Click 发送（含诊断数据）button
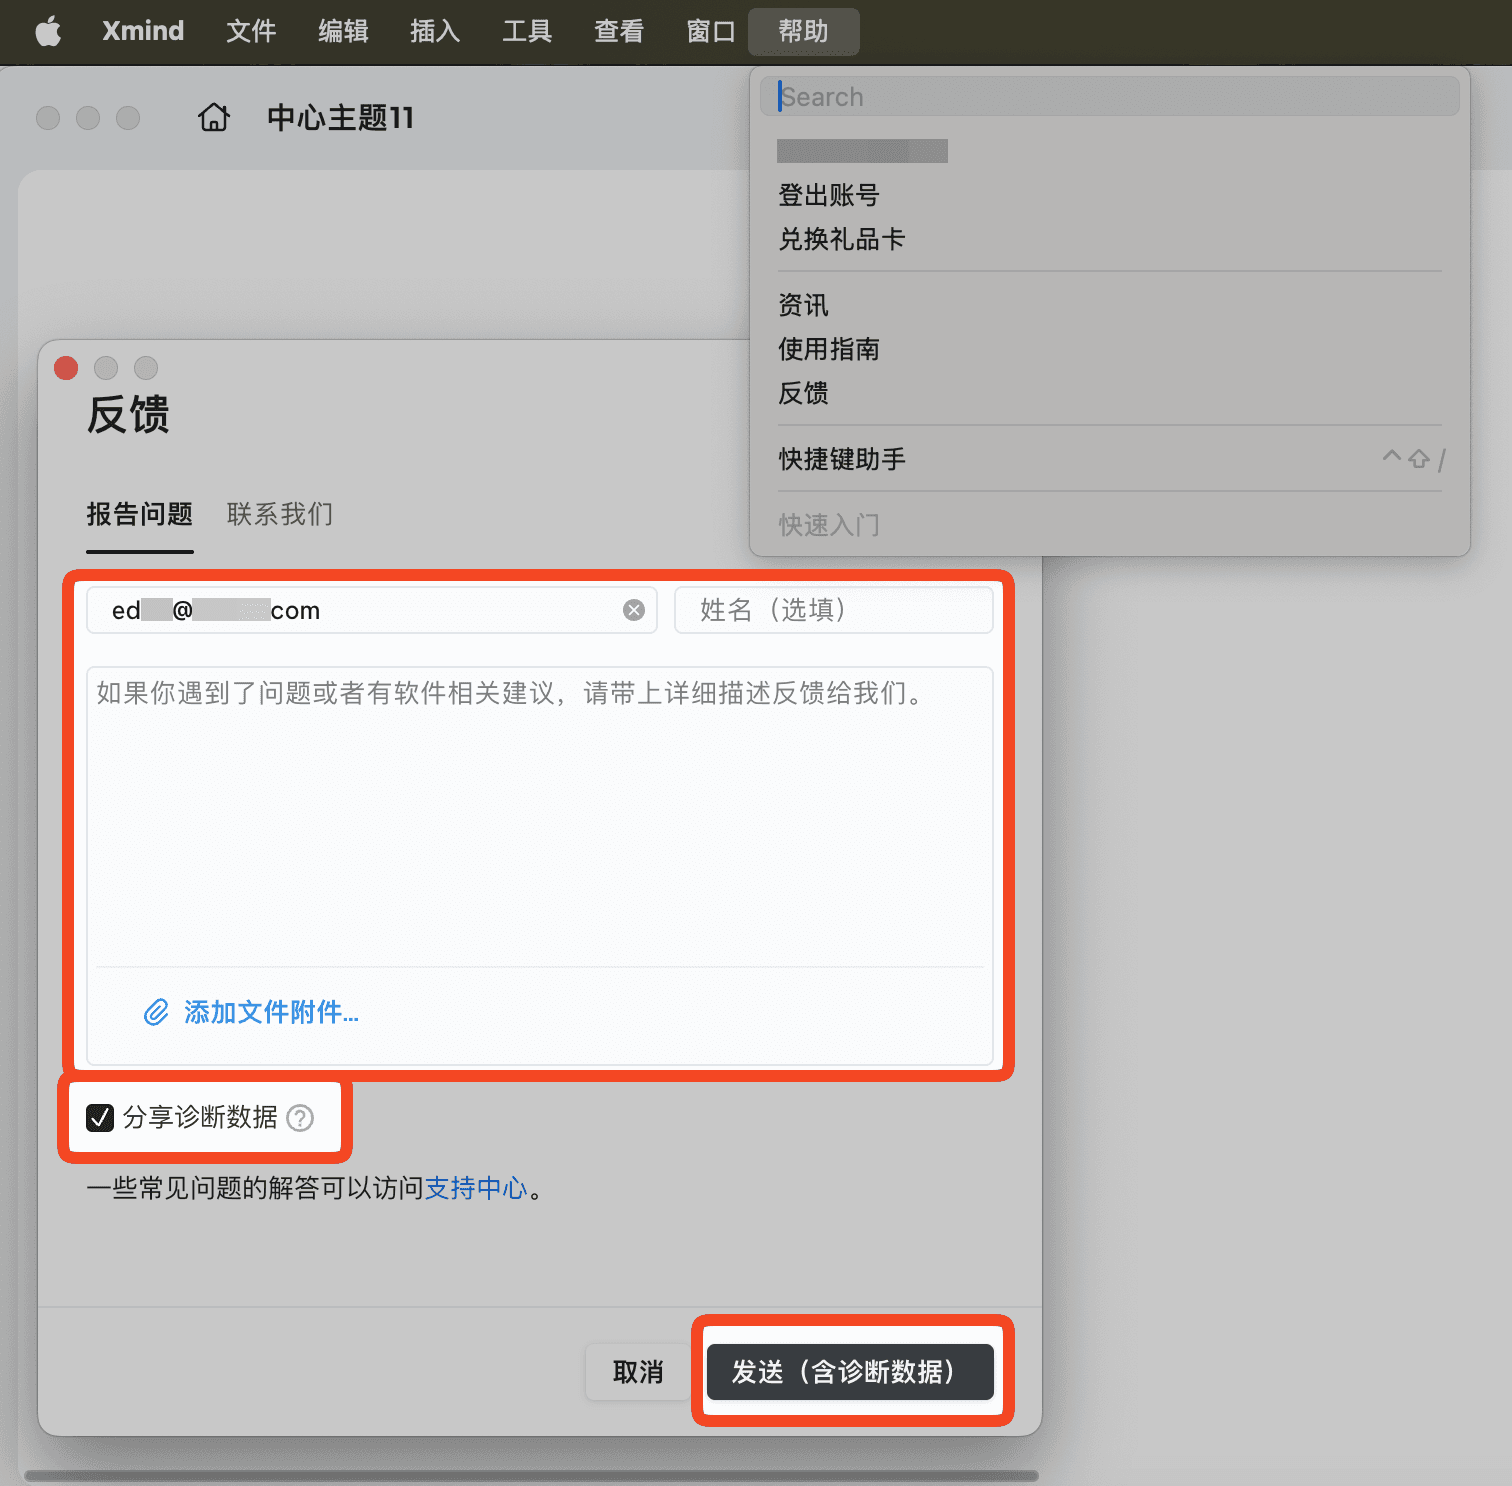 click(850, 1372)
